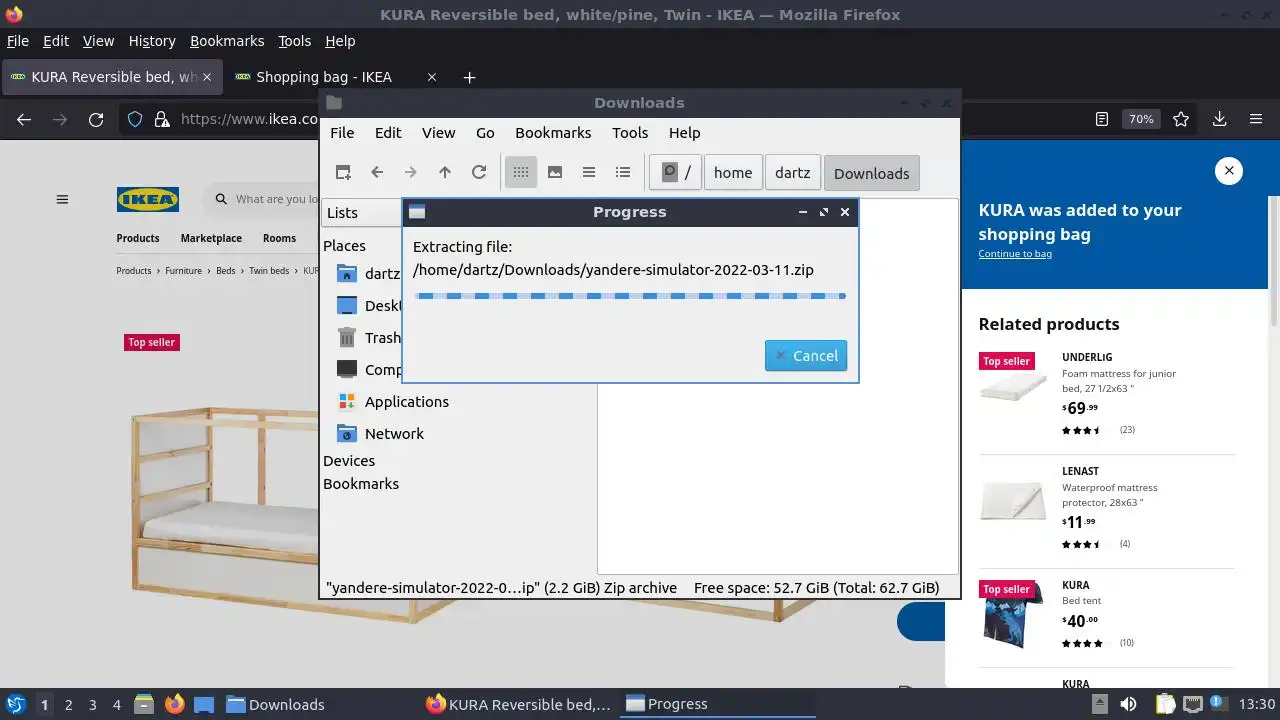The image size is (1280, 720).
Task: Click Twin beds breadcrumb
Action: (269, 271)
